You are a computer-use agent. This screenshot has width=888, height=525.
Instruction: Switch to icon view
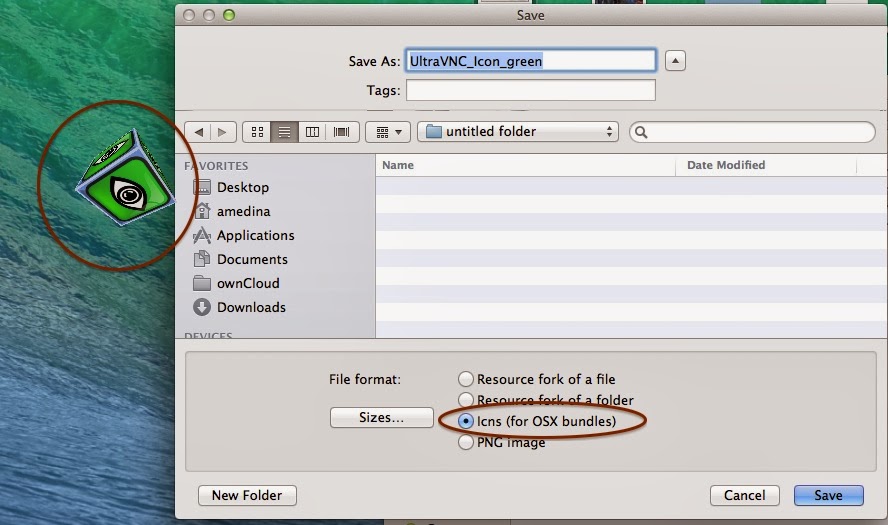257,132
